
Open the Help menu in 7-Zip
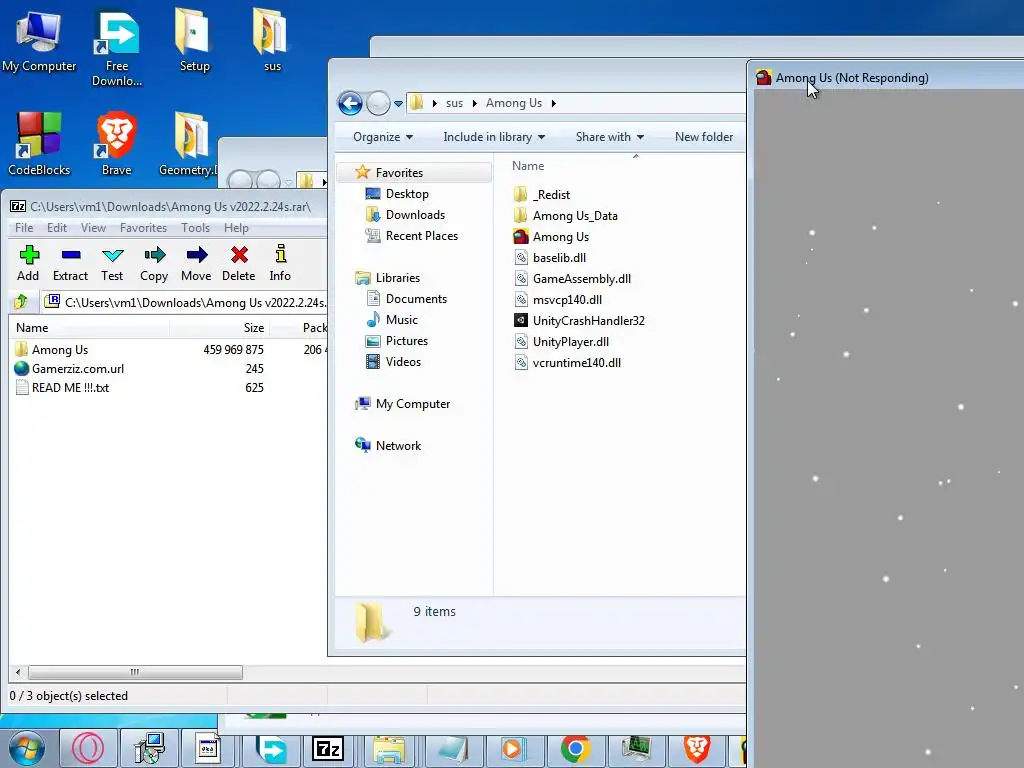[236, 227]
